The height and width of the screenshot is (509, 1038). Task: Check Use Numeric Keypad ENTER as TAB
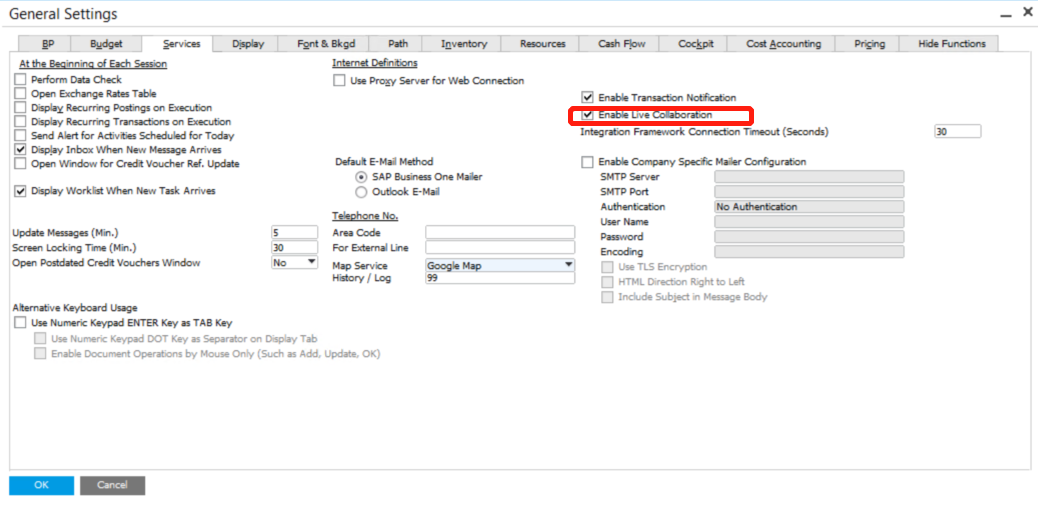(21, 323)
